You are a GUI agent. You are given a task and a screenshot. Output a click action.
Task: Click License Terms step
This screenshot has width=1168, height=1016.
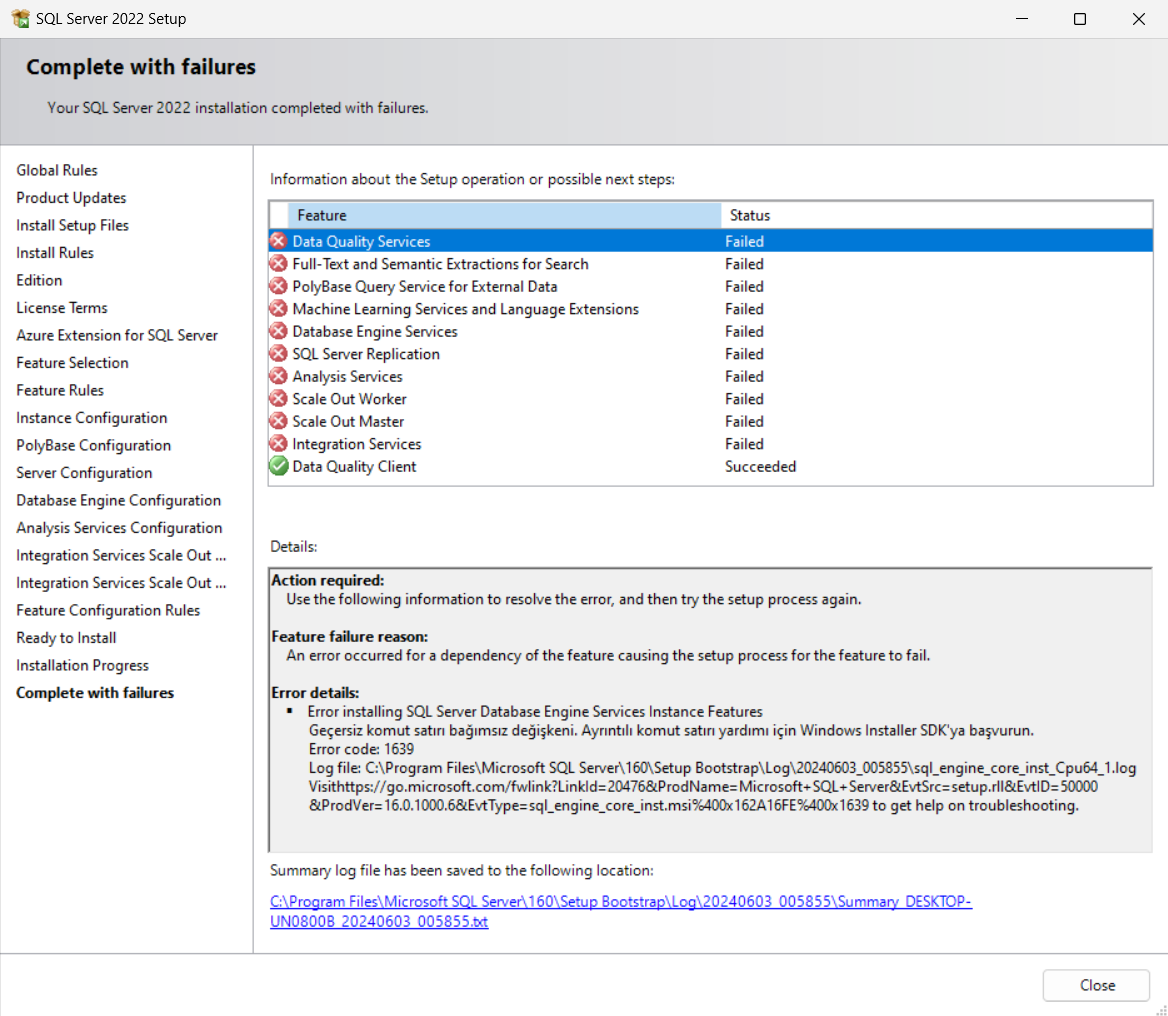point(61,308)
